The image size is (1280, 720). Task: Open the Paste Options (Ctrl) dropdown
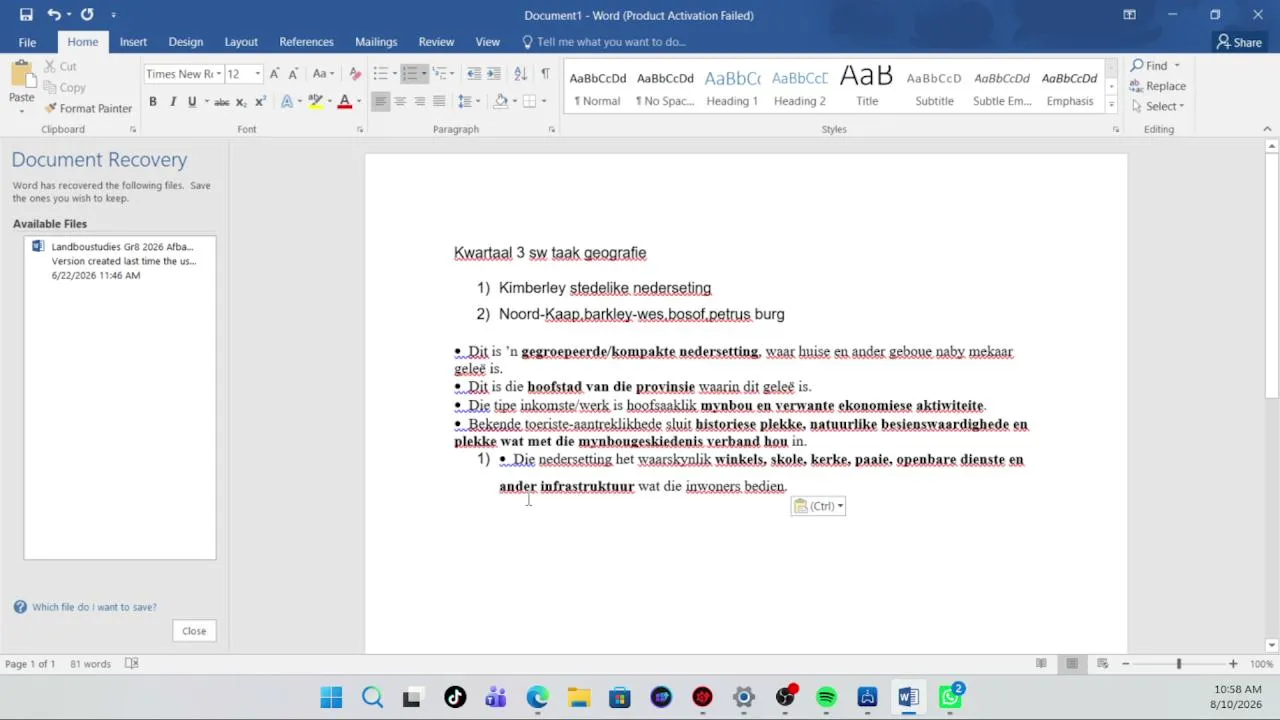[x=819, y=506]
